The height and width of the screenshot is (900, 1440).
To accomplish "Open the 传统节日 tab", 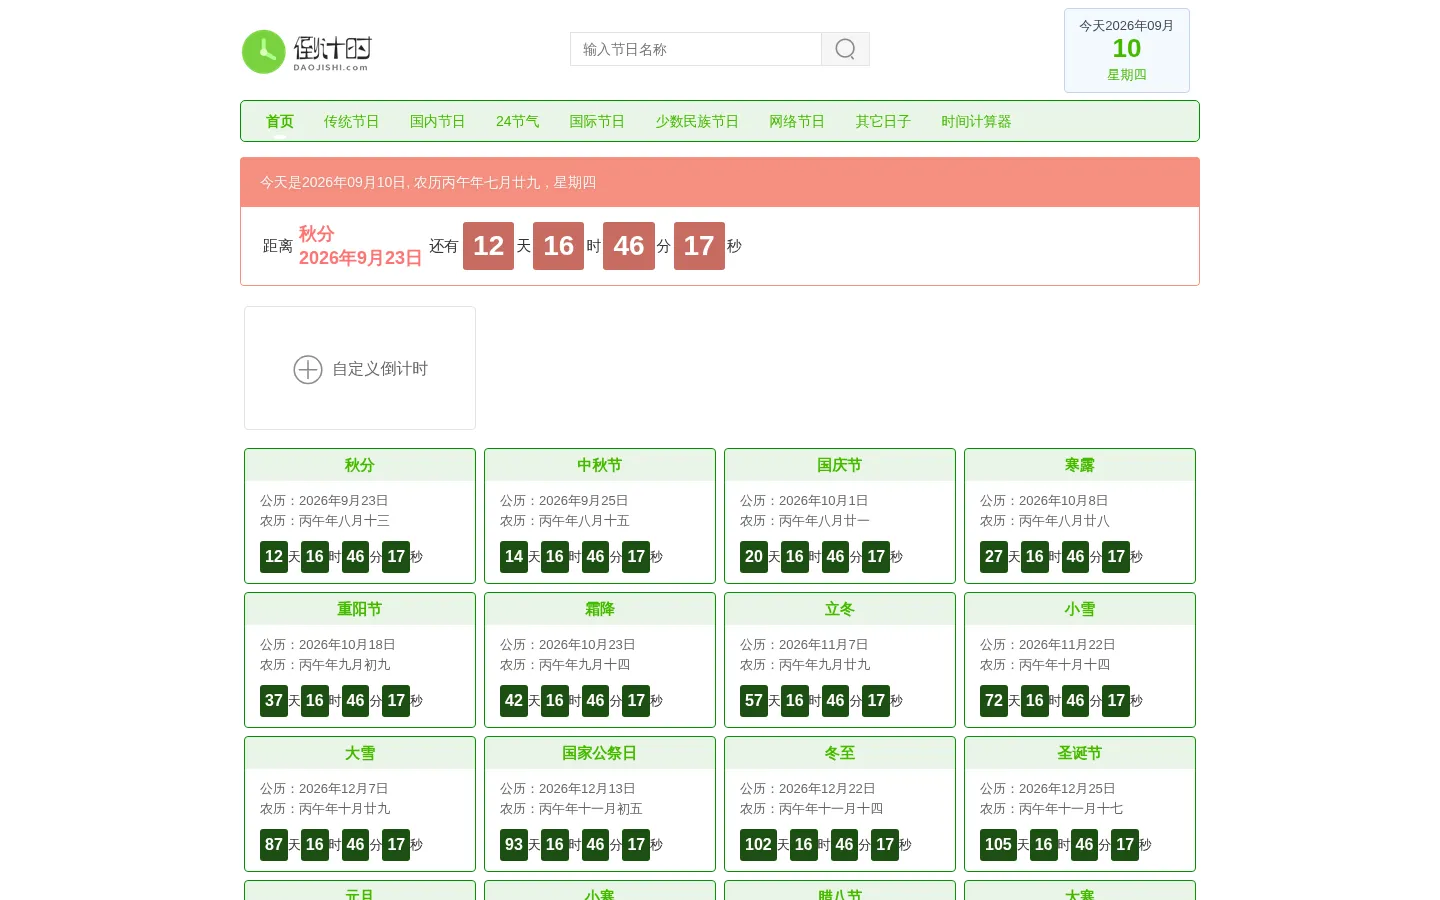I will click(x=351, y=121).
